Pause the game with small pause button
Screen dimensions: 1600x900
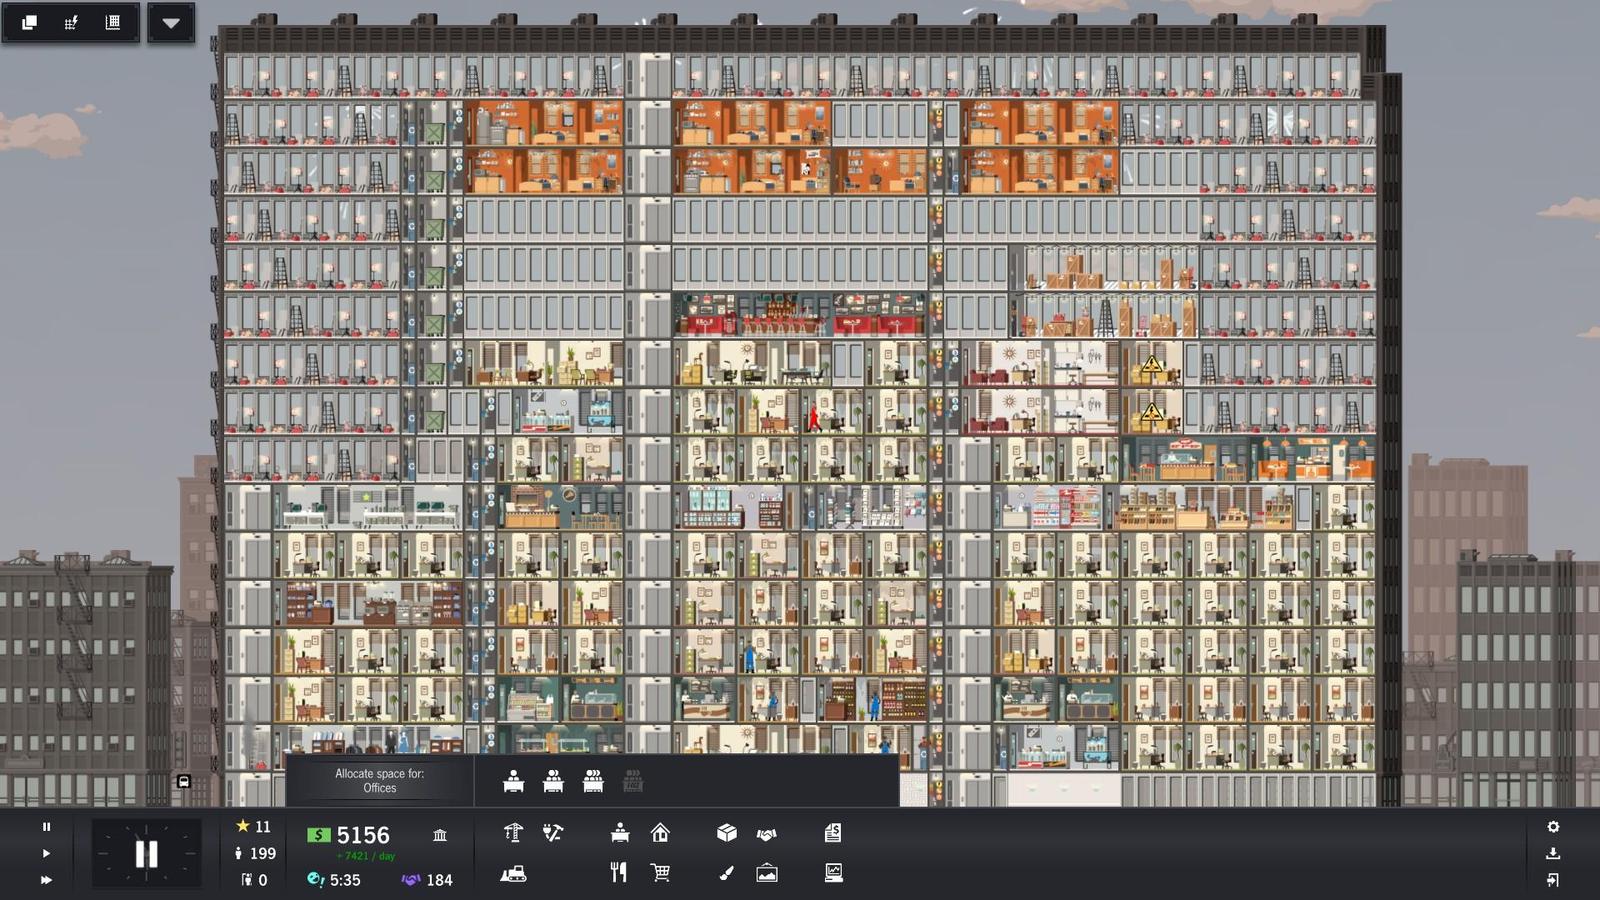pos(46,827)
